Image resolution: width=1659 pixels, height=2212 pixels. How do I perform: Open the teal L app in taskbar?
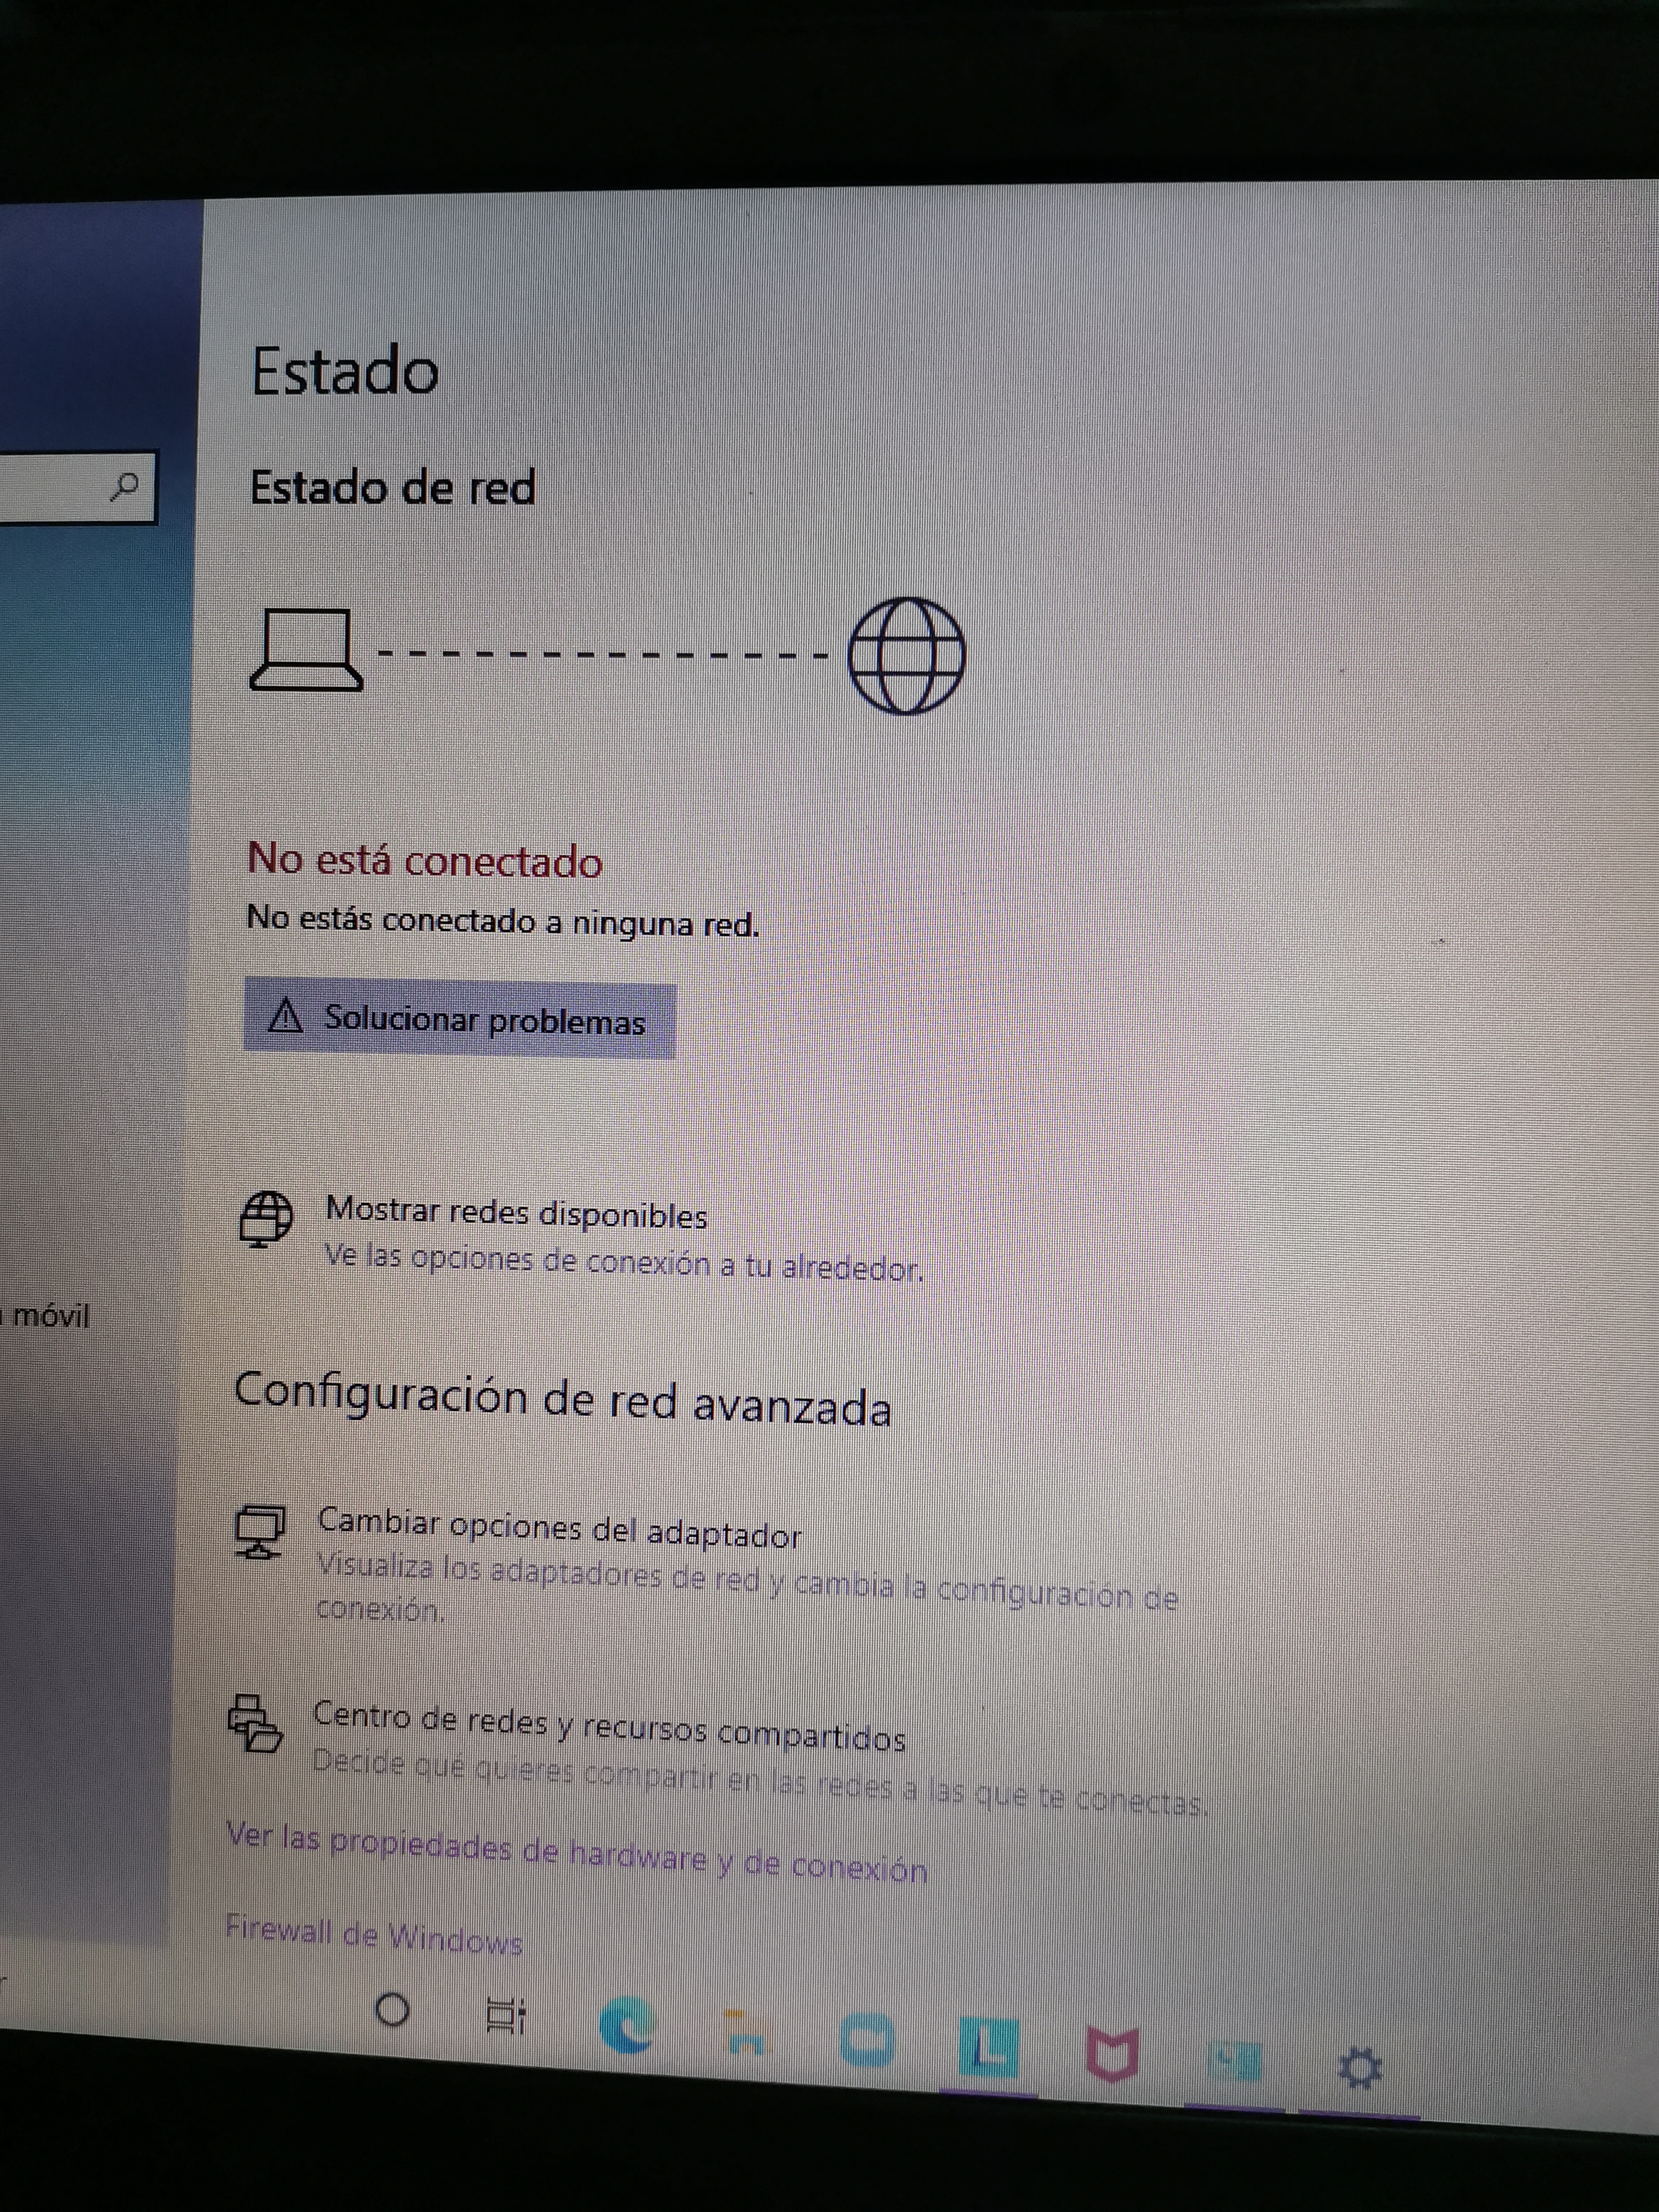[989, 2048]
